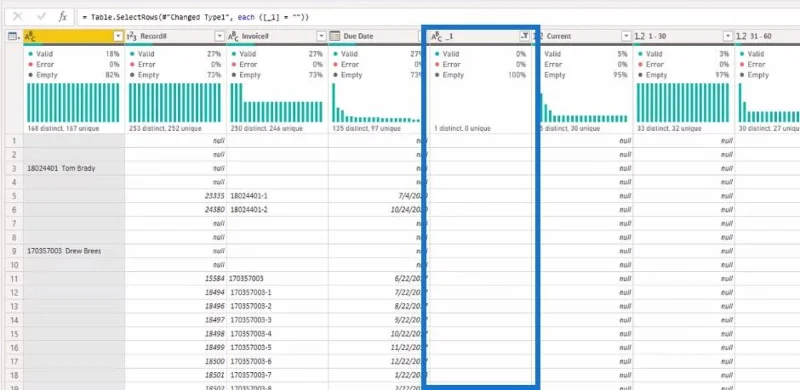Select the Record# cell 24380
The image size is (800, 390).
176,210
